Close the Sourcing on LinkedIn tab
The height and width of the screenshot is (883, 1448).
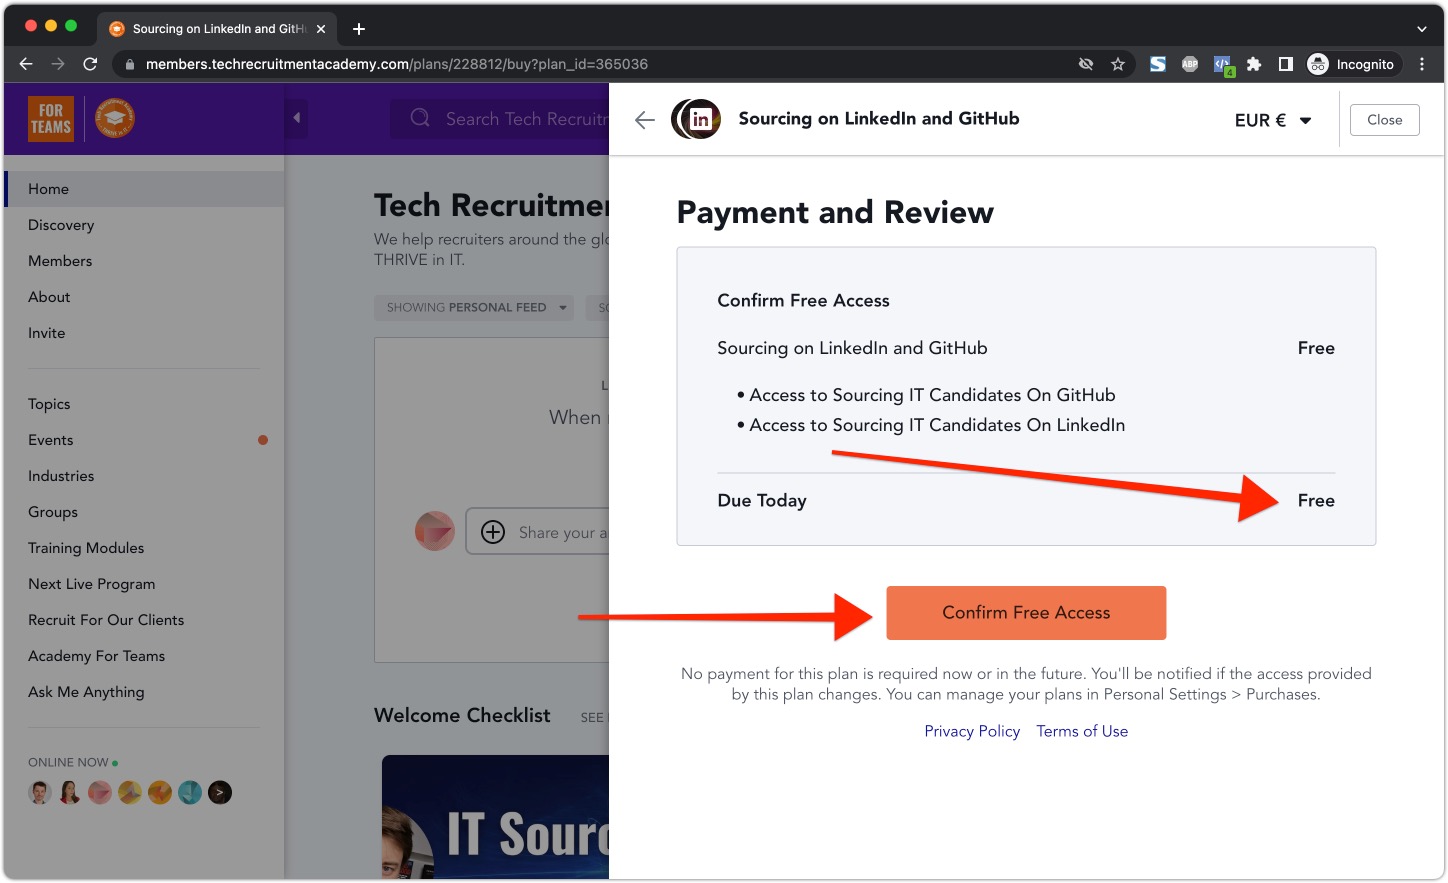(x=321, y=29)
